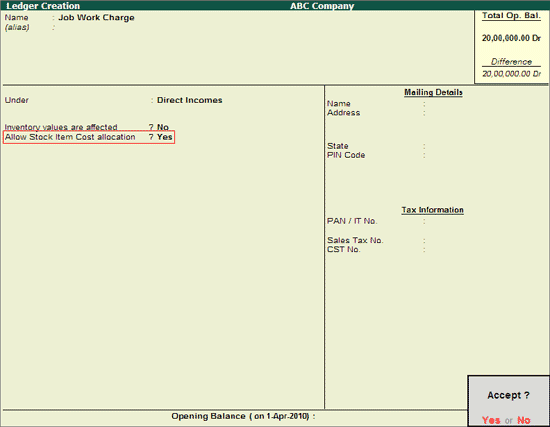Click the Ledger Creation title
This screenshot has height=427, width=550.
[43, 6]
